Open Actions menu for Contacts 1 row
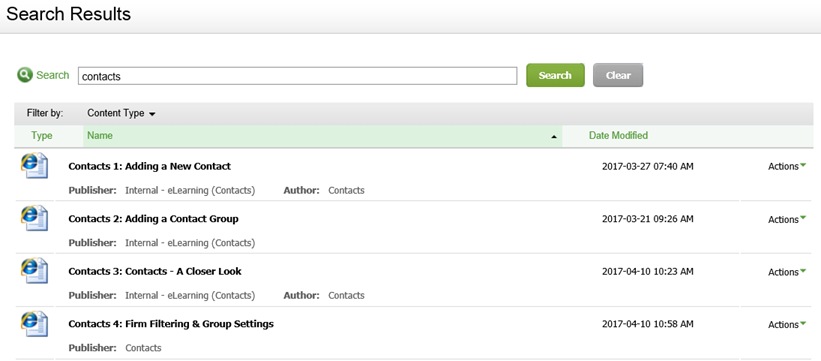The height and width of the screenshot is (361, 821). [787, 167]
